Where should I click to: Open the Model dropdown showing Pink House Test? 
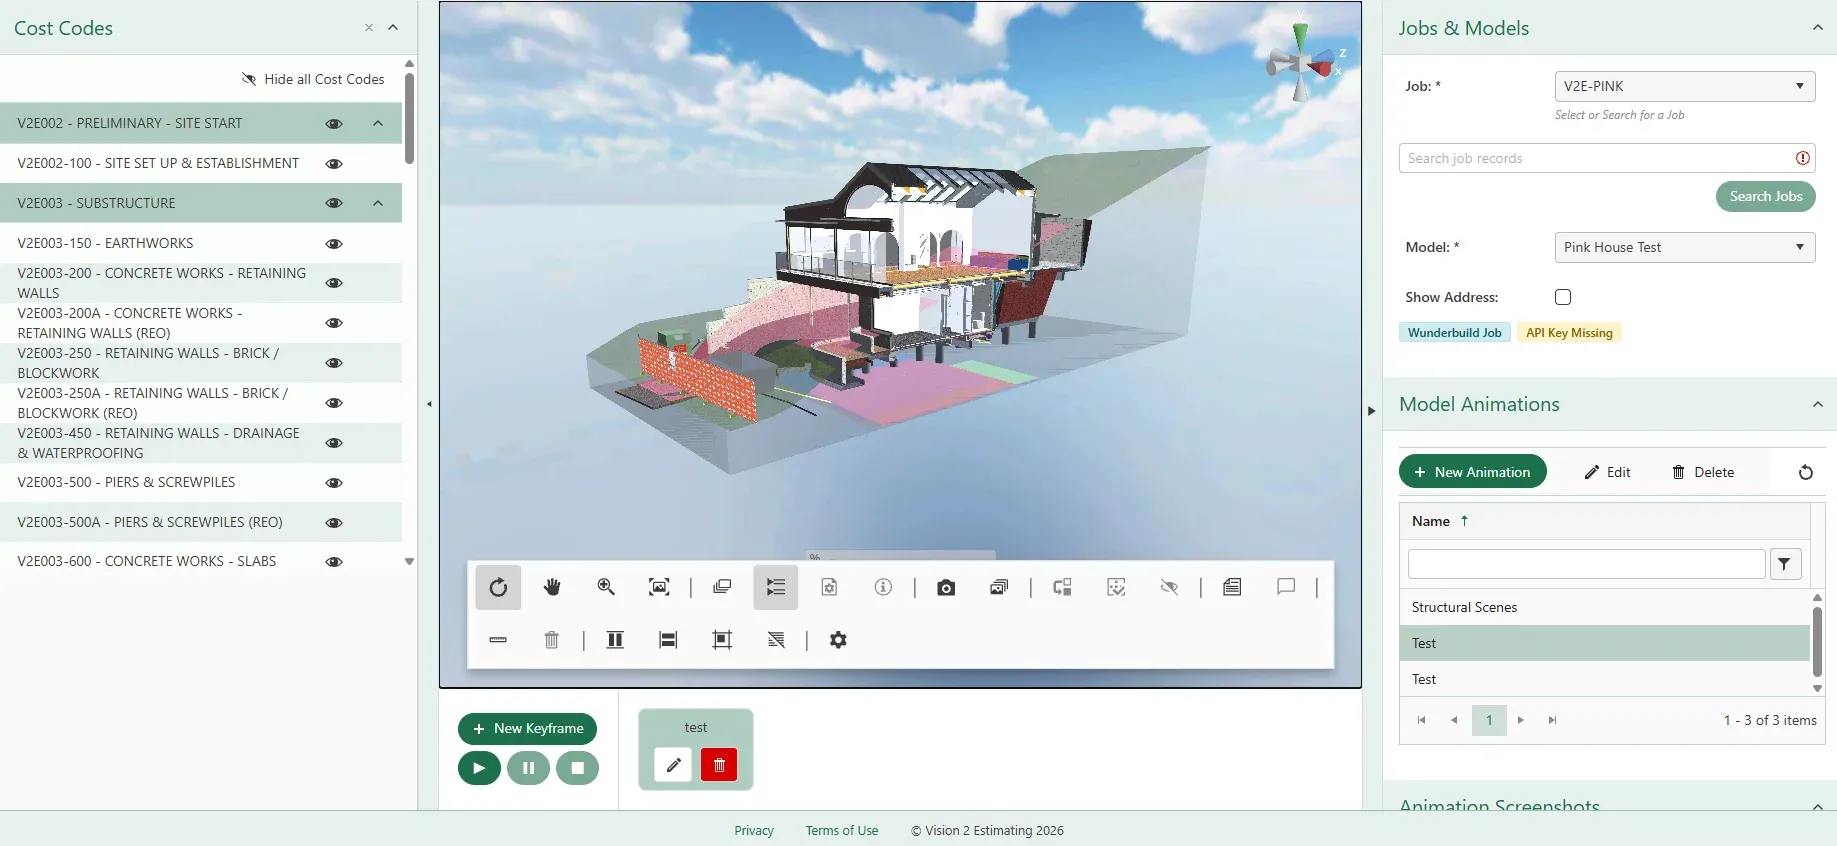pos(1685,247)
